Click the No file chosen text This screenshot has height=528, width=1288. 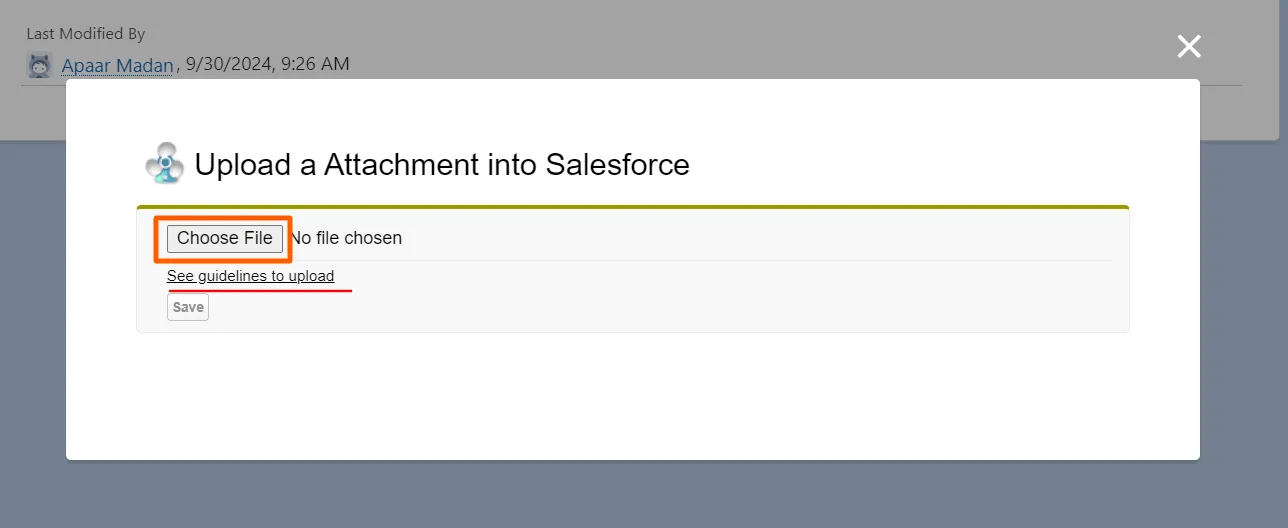[346, 238]
